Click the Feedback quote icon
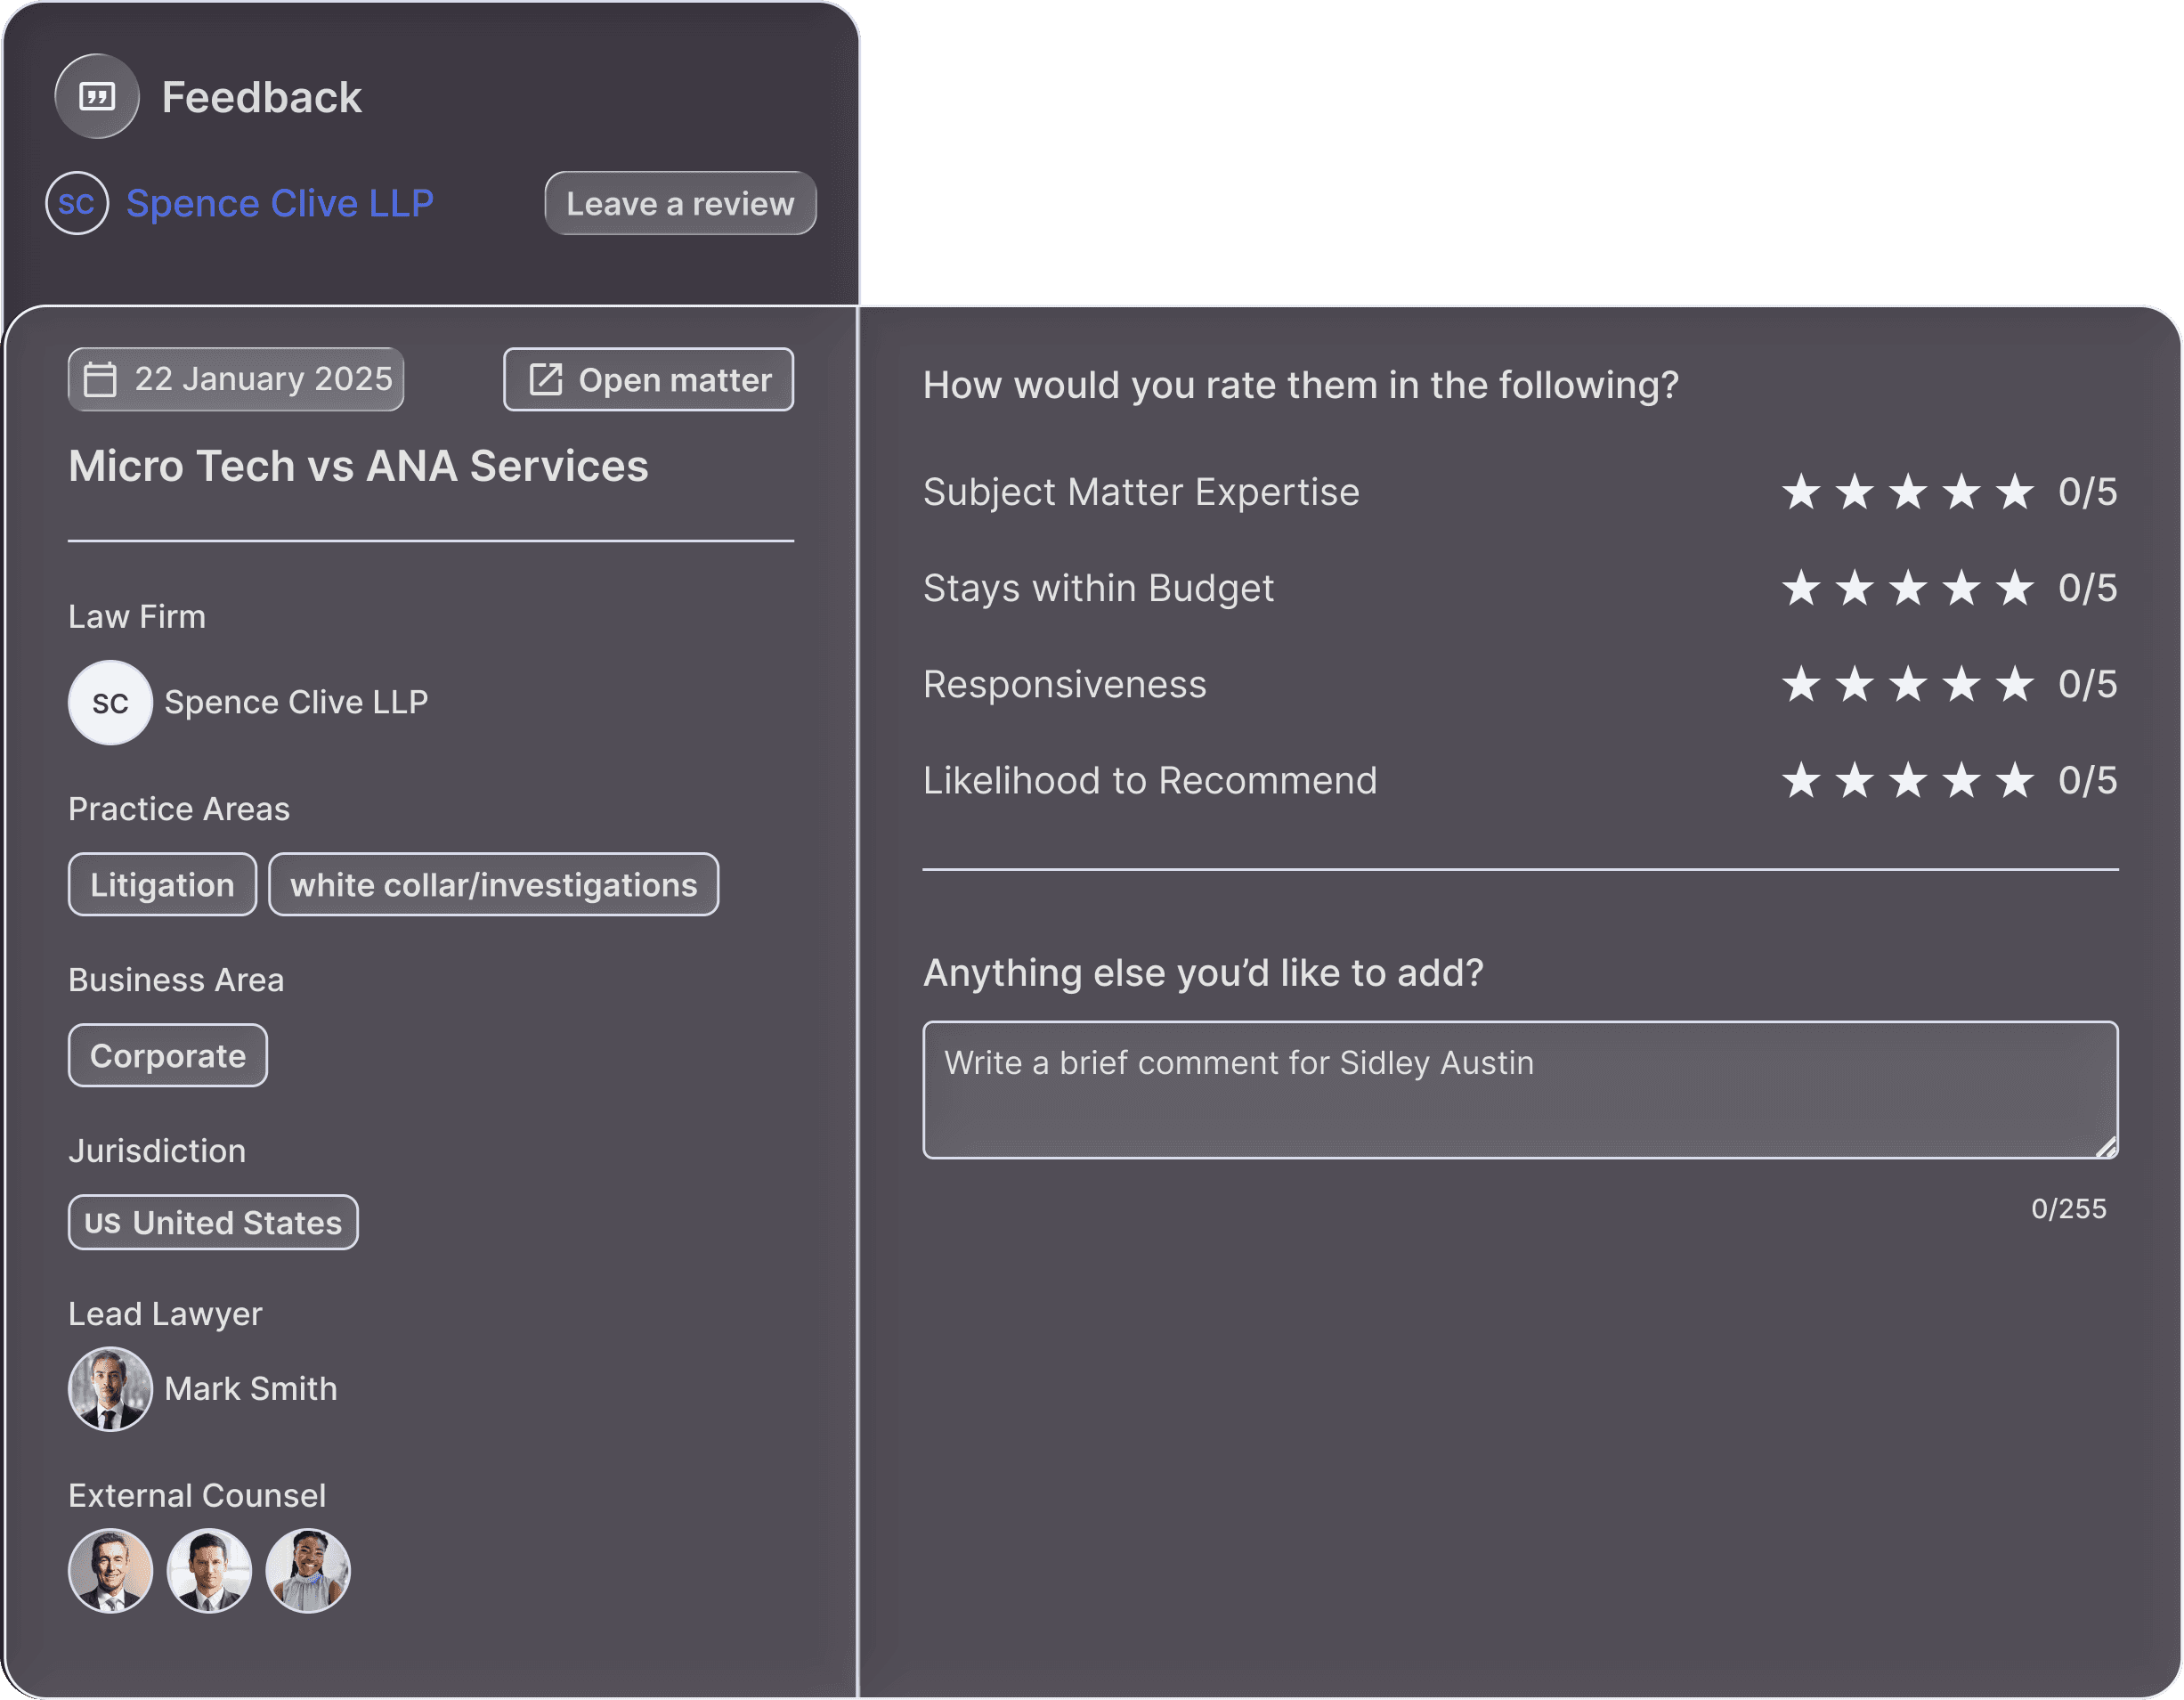Viewport: 2184px width, 1700px height. [97, 96]
